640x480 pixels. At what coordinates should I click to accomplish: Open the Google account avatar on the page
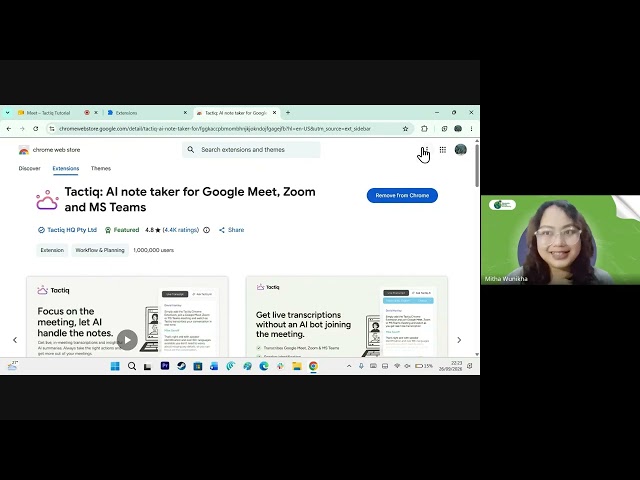pyautogui.click(x=460, y=150)
